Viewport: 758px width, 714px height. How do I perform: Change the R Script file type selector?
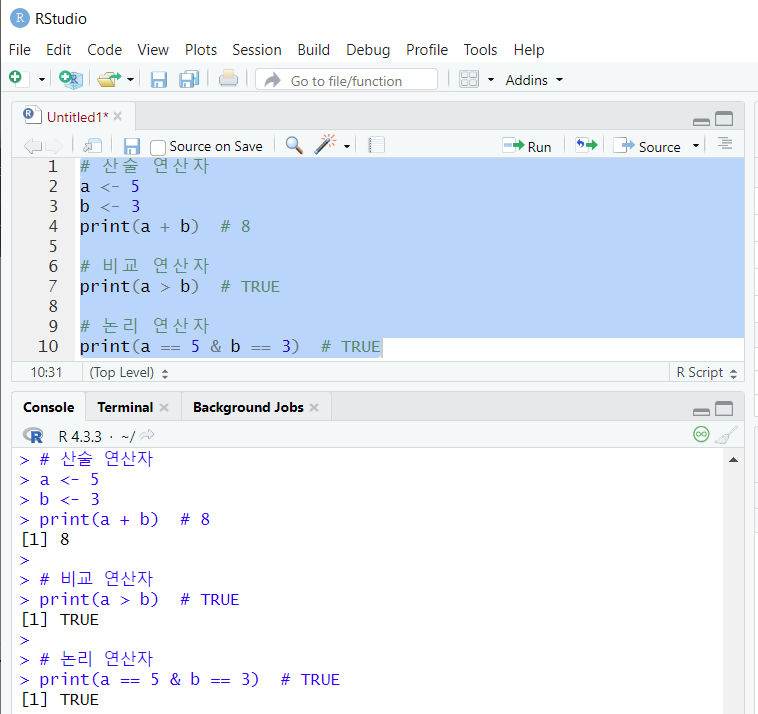[706, 373]
